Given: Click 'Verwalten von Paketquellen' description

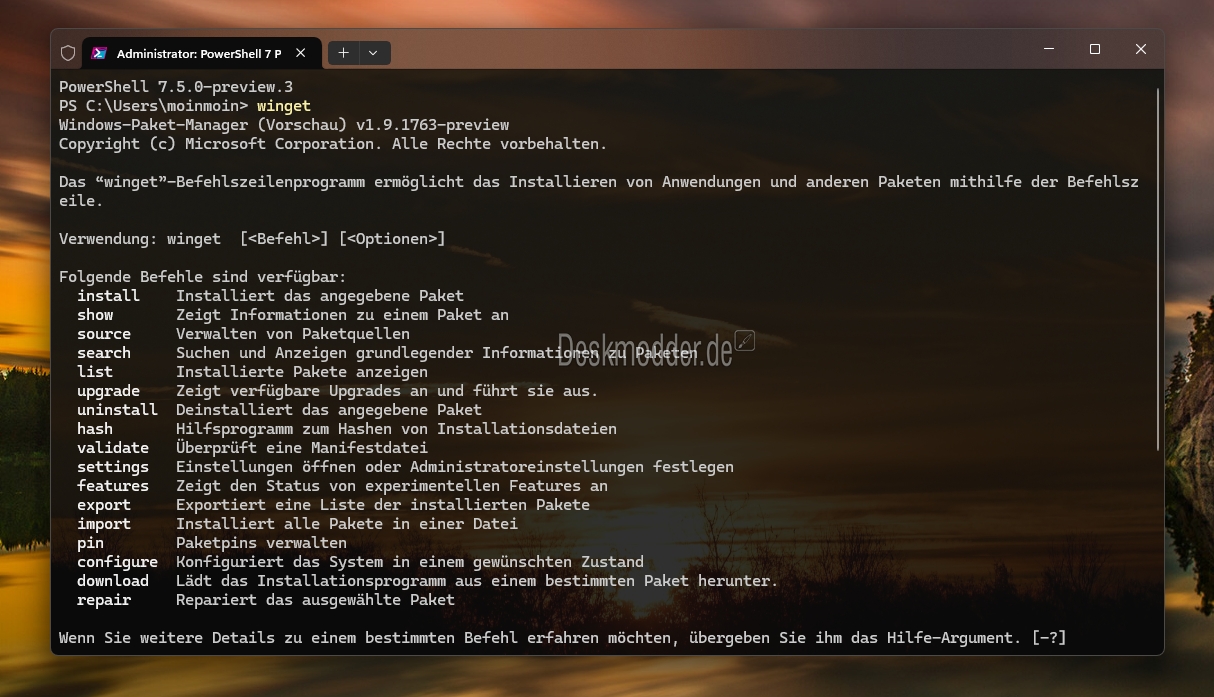Looking at the screenshot, I should point(293,334).
